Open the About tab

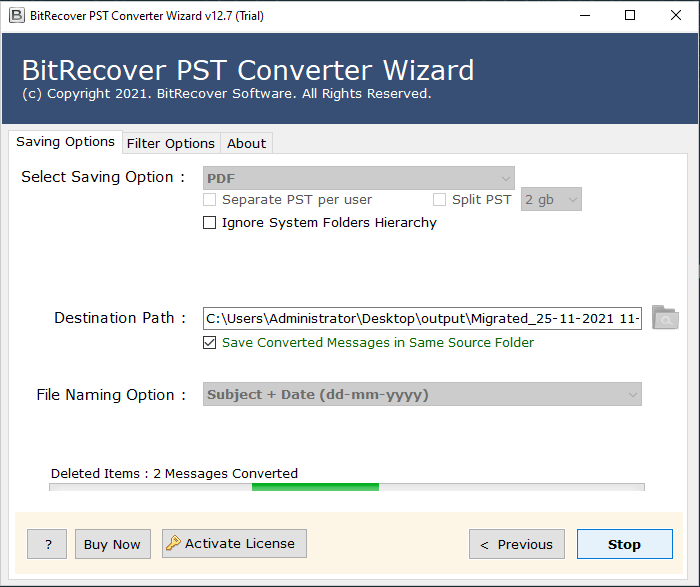(246, 143)
